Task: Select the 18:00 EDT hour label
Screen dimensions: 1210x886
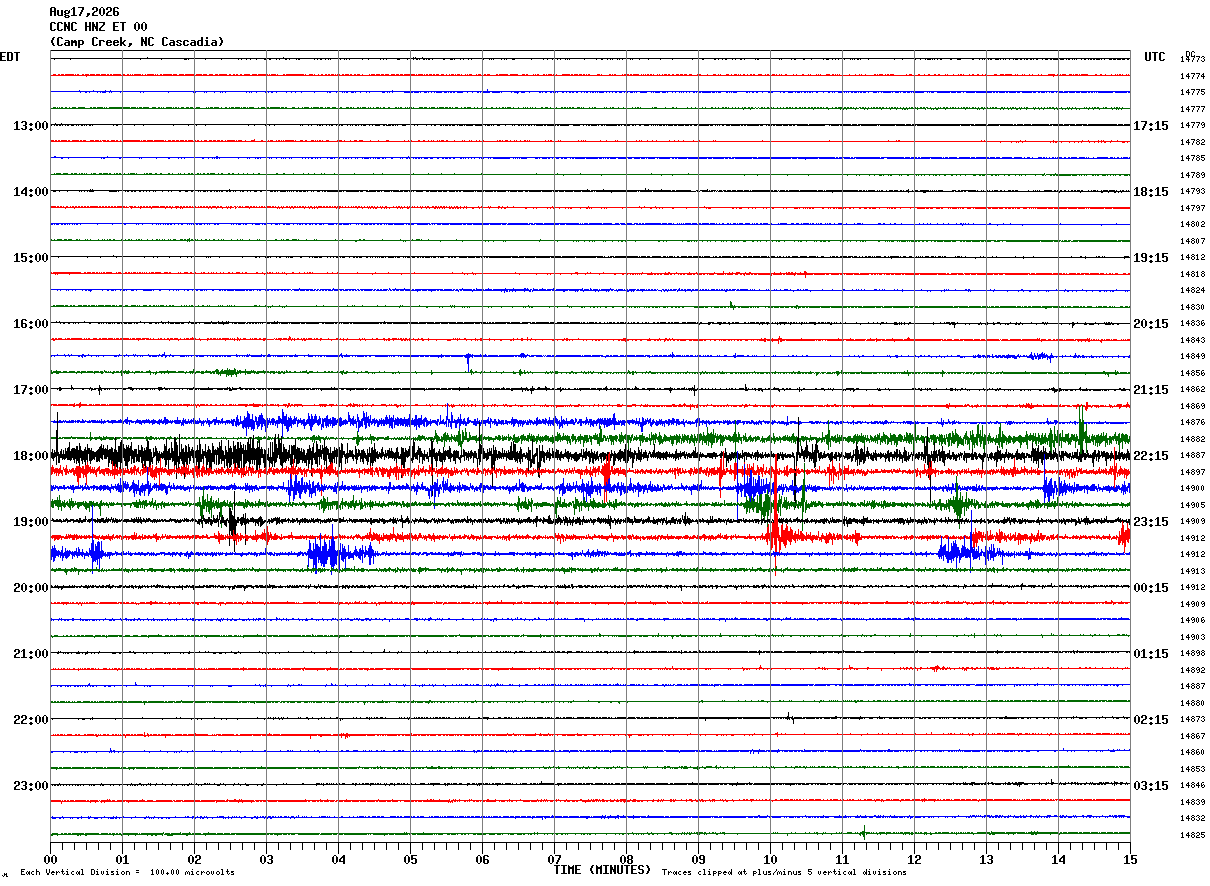Action: point(31,456)
